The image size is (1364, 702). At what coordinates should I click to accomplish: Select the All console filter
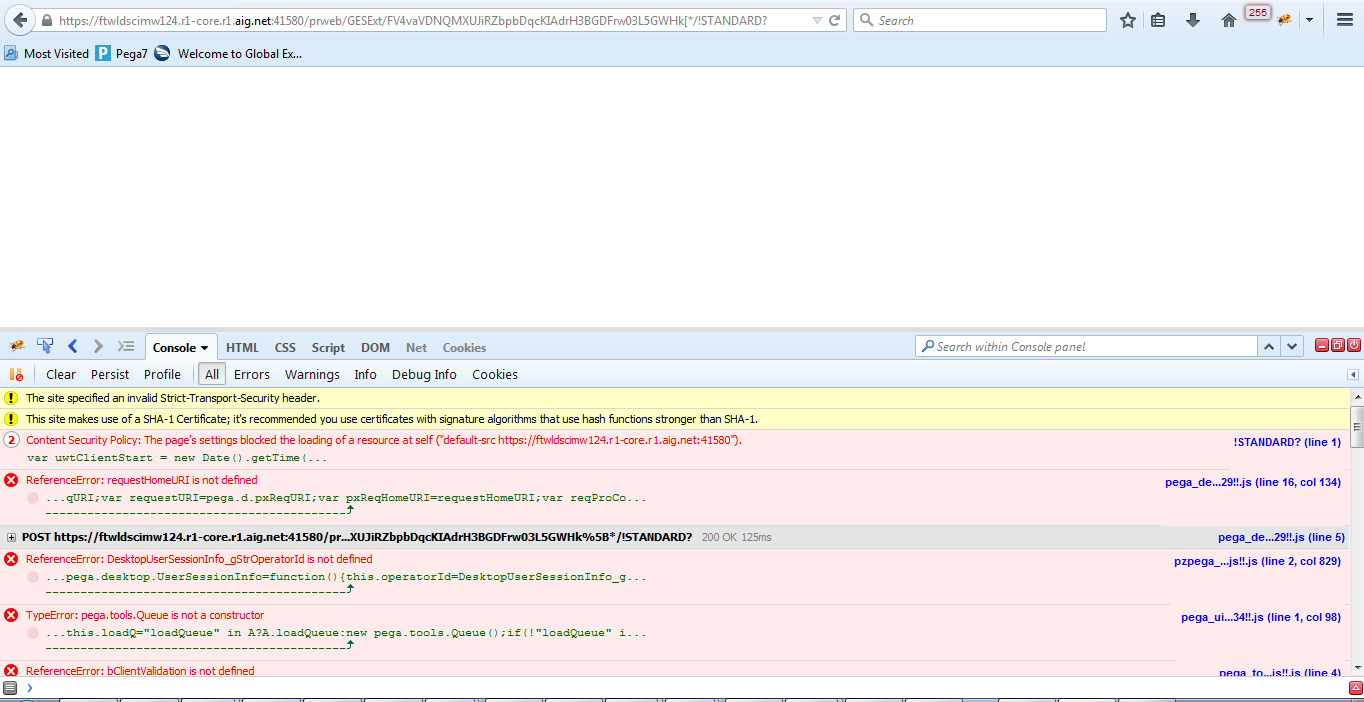[211, 374]
